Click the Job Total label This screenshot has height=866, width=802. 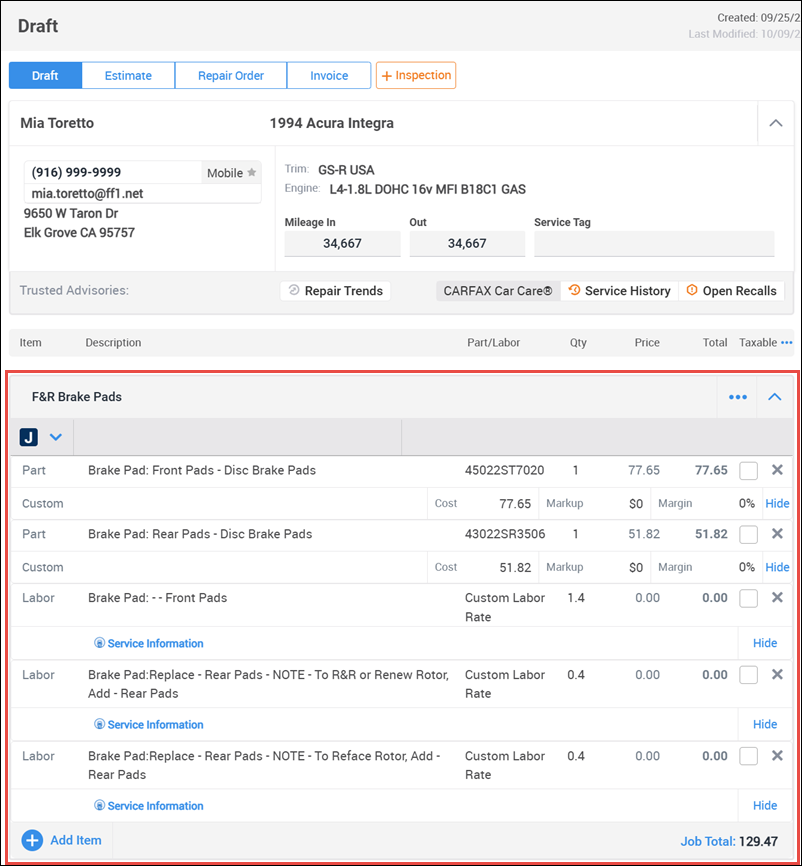tap(708, 841)
